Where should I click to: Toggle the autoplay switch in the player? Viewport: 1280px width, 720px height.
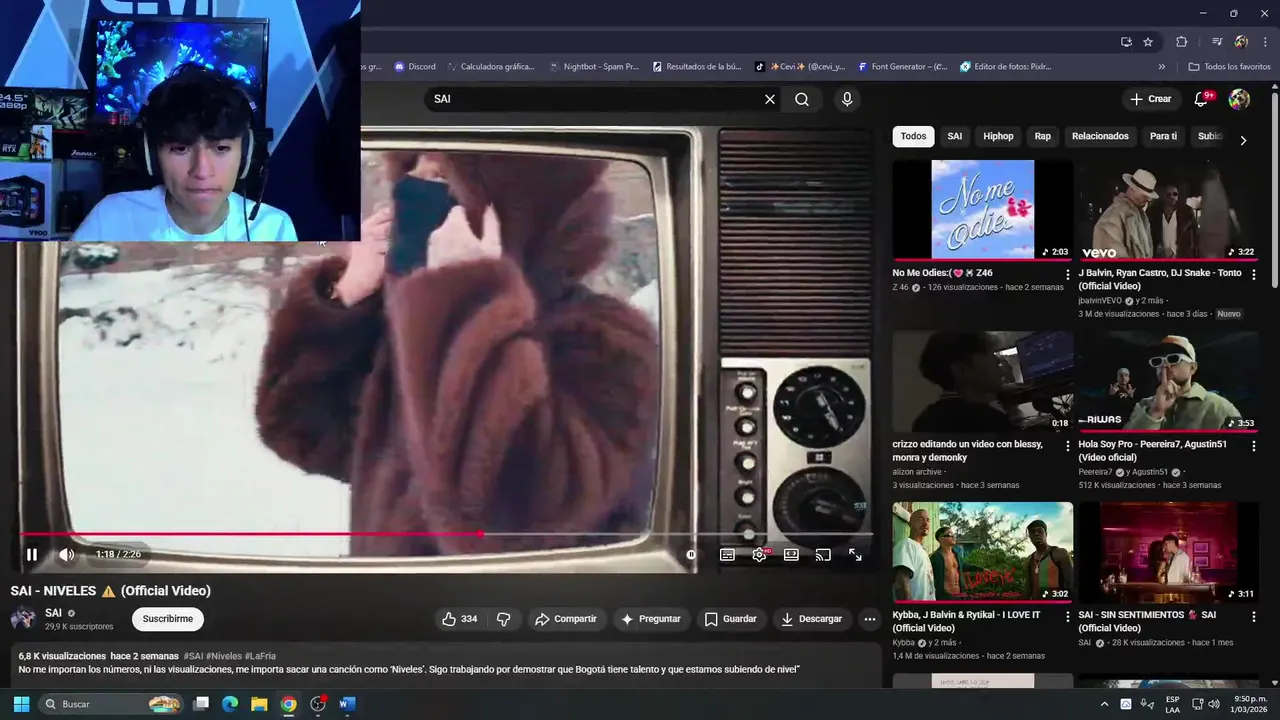point(691,554)
